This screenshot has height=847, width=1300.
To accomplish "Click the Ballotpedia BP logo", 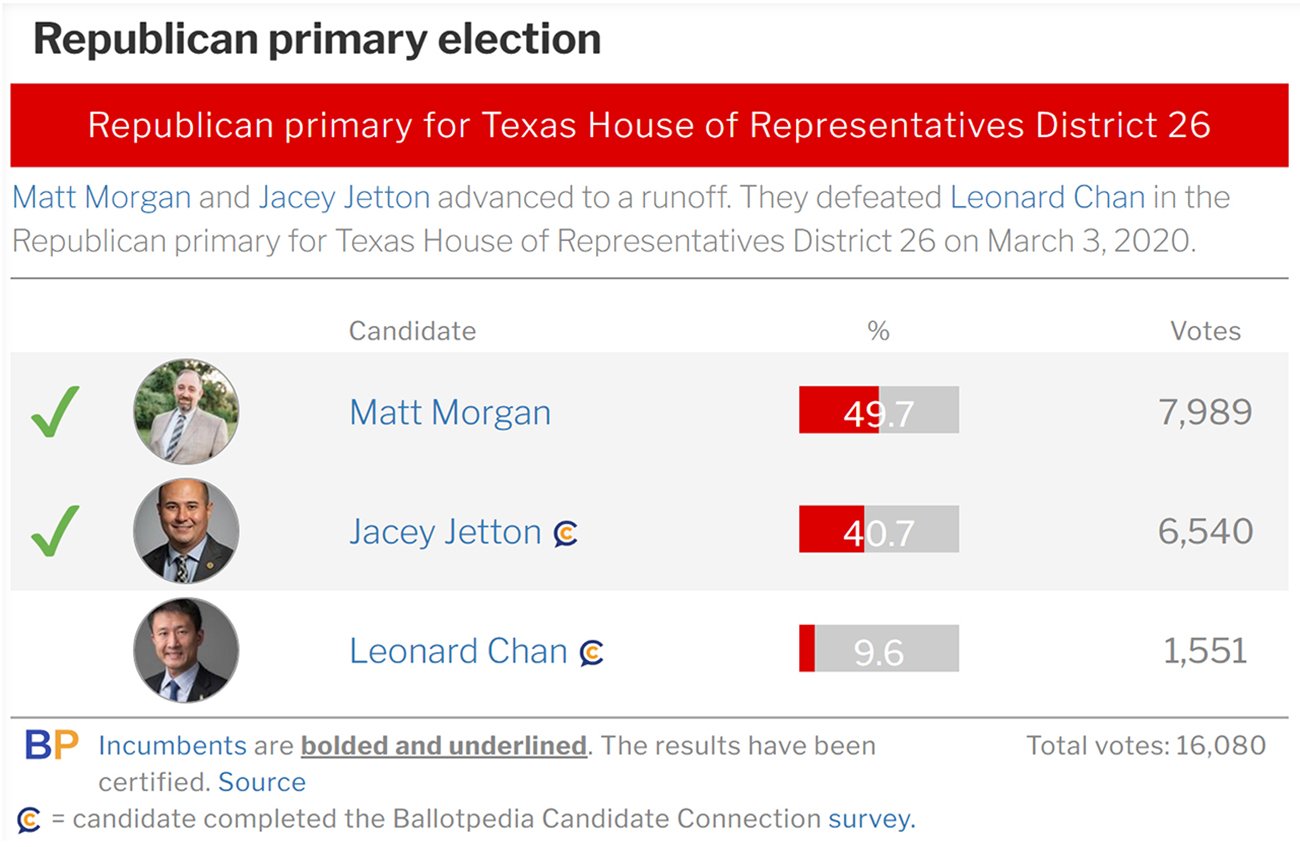I will (51, 746).
